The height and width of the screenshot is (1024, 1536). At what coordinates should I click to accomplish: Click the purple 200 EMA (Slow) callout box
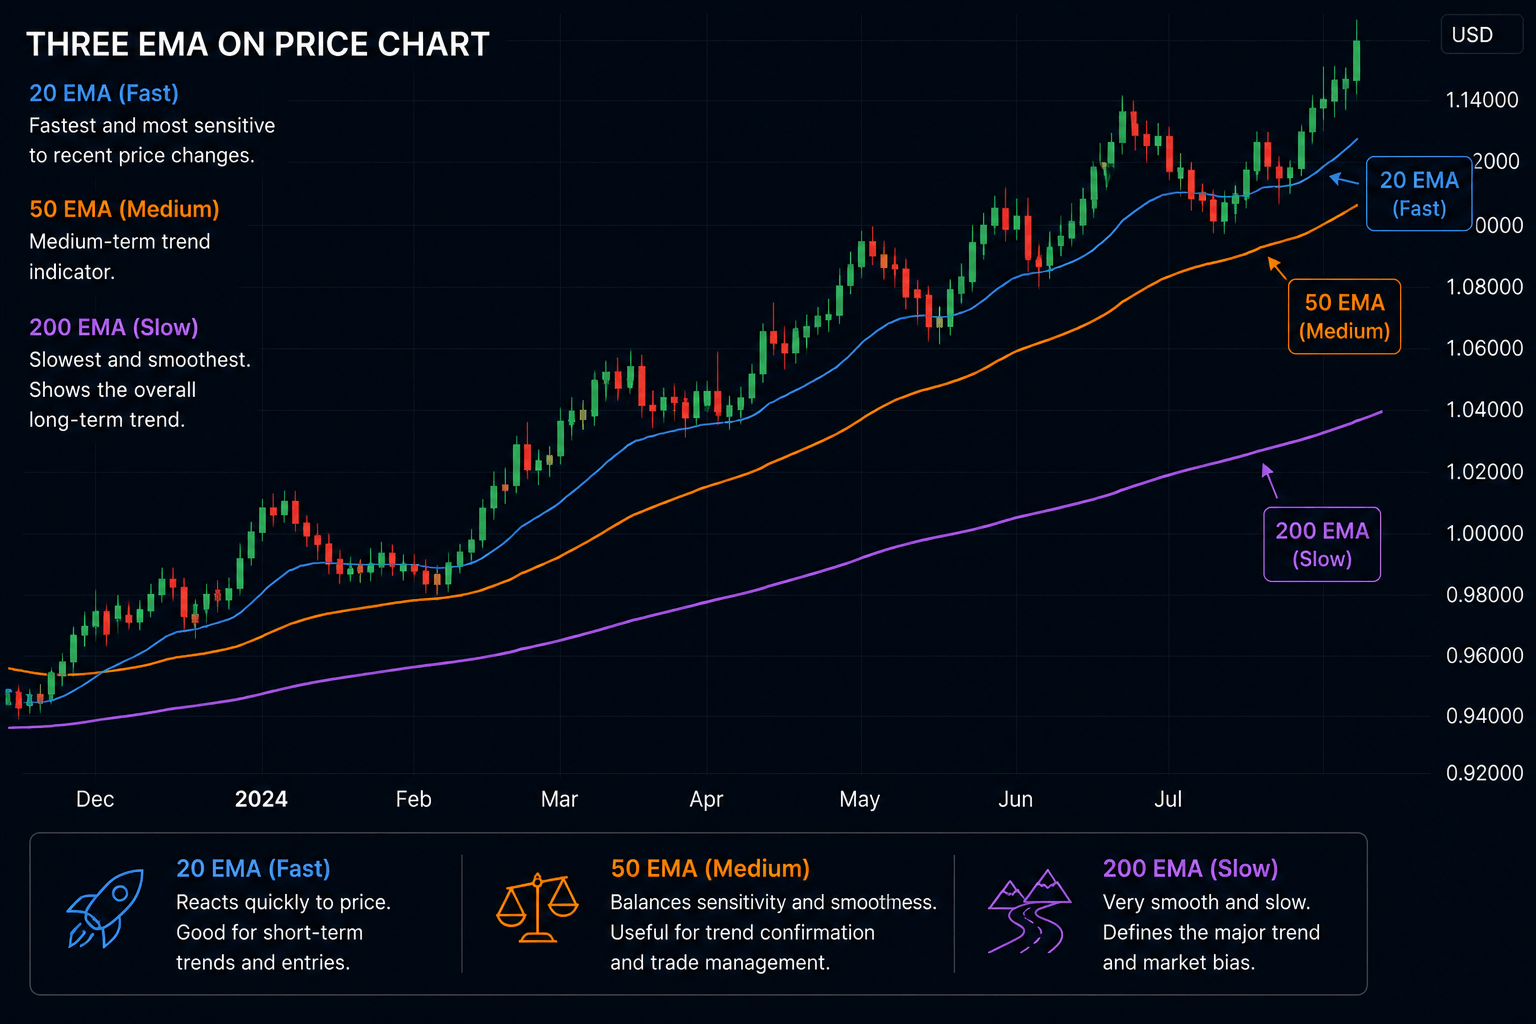click(1322, 544)
